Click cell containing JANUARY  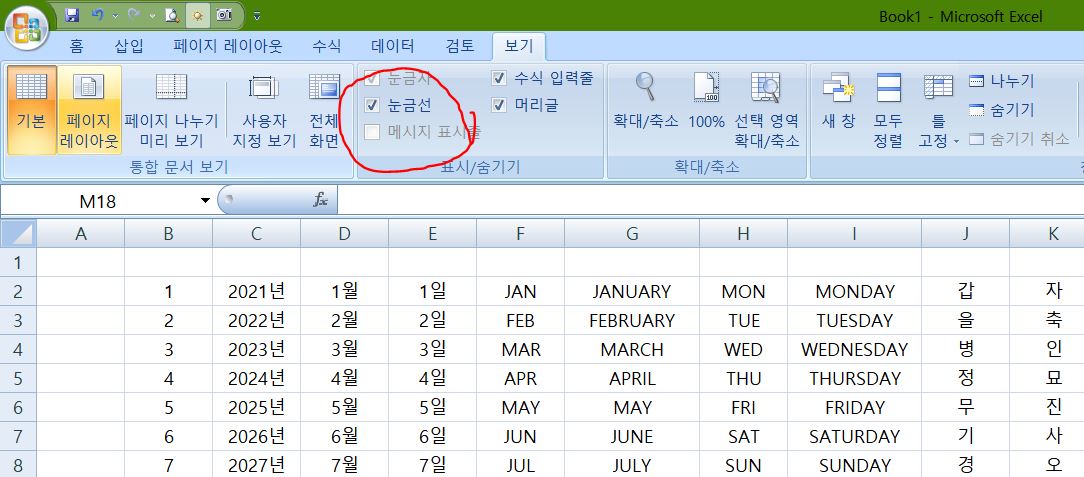pyautogui.click(x=632, y=292)
